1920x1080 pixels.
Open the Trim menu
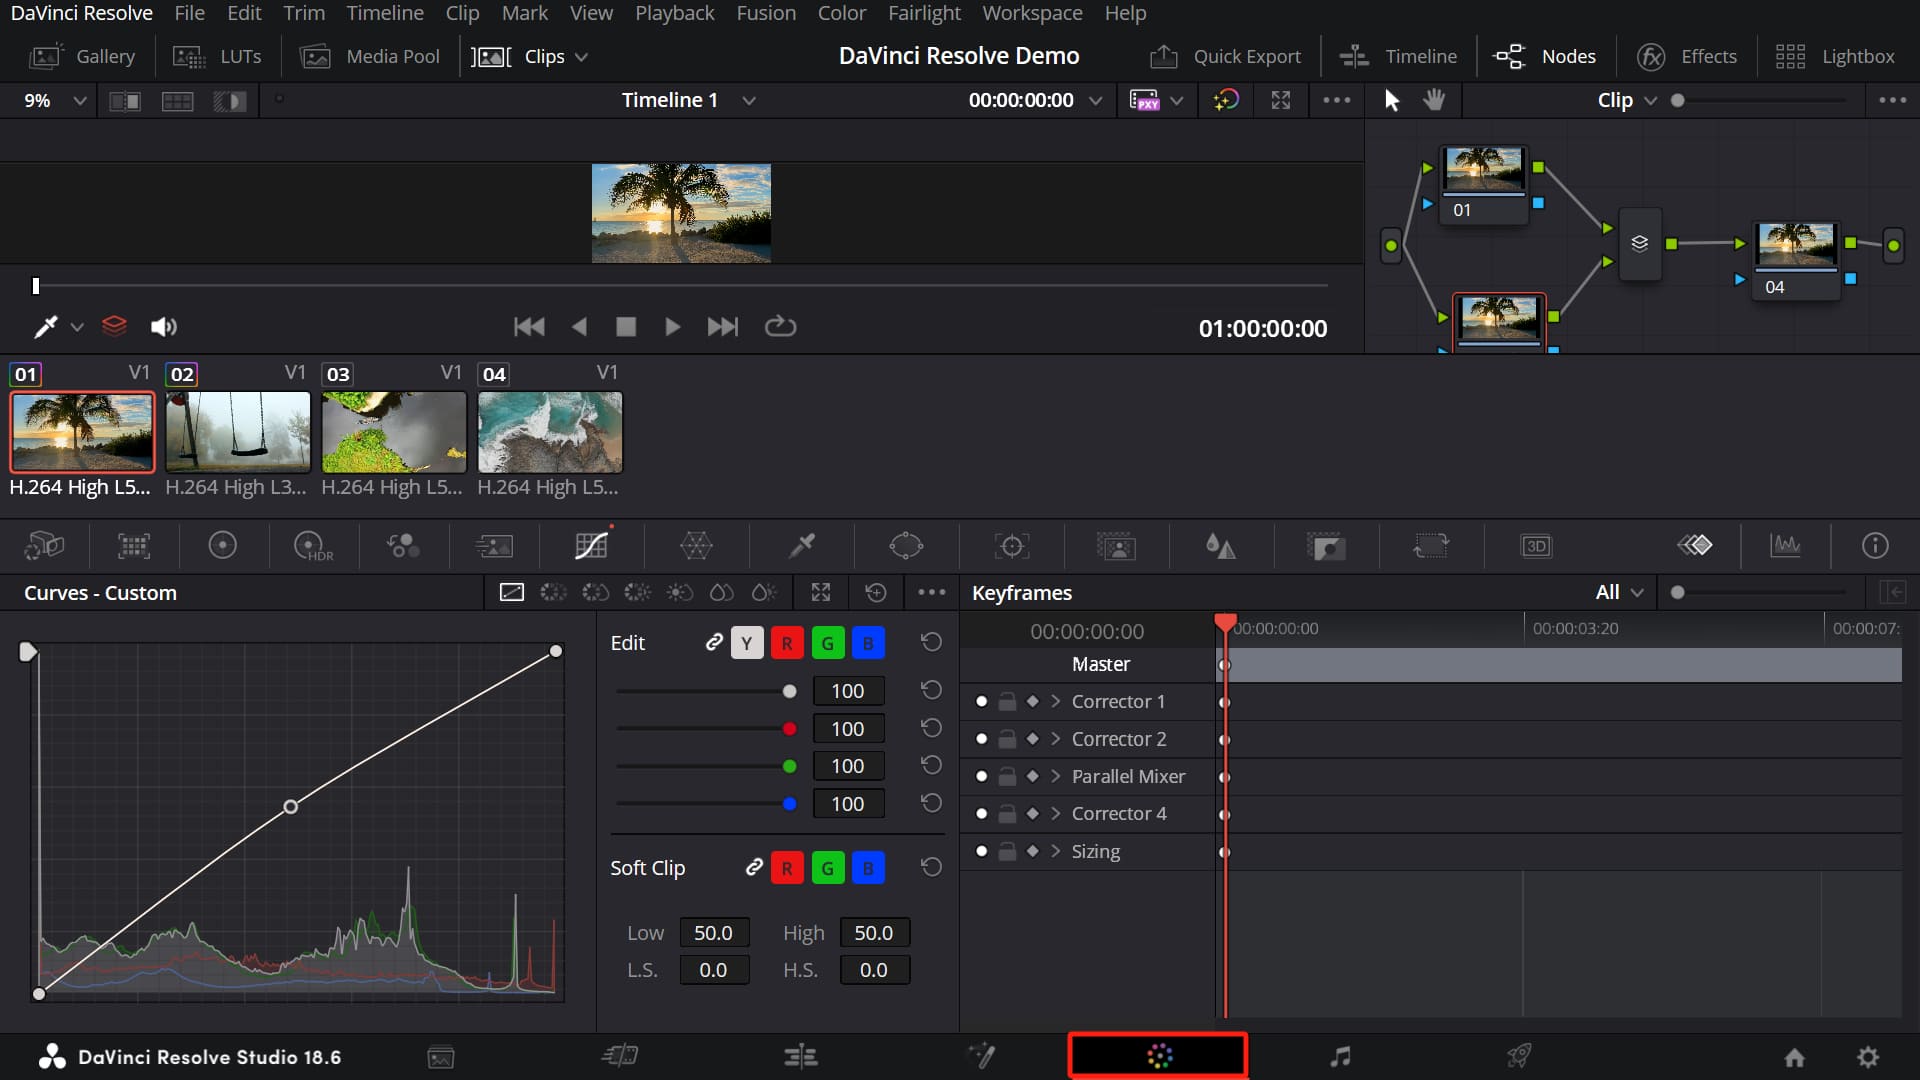(x=304, y=13)
